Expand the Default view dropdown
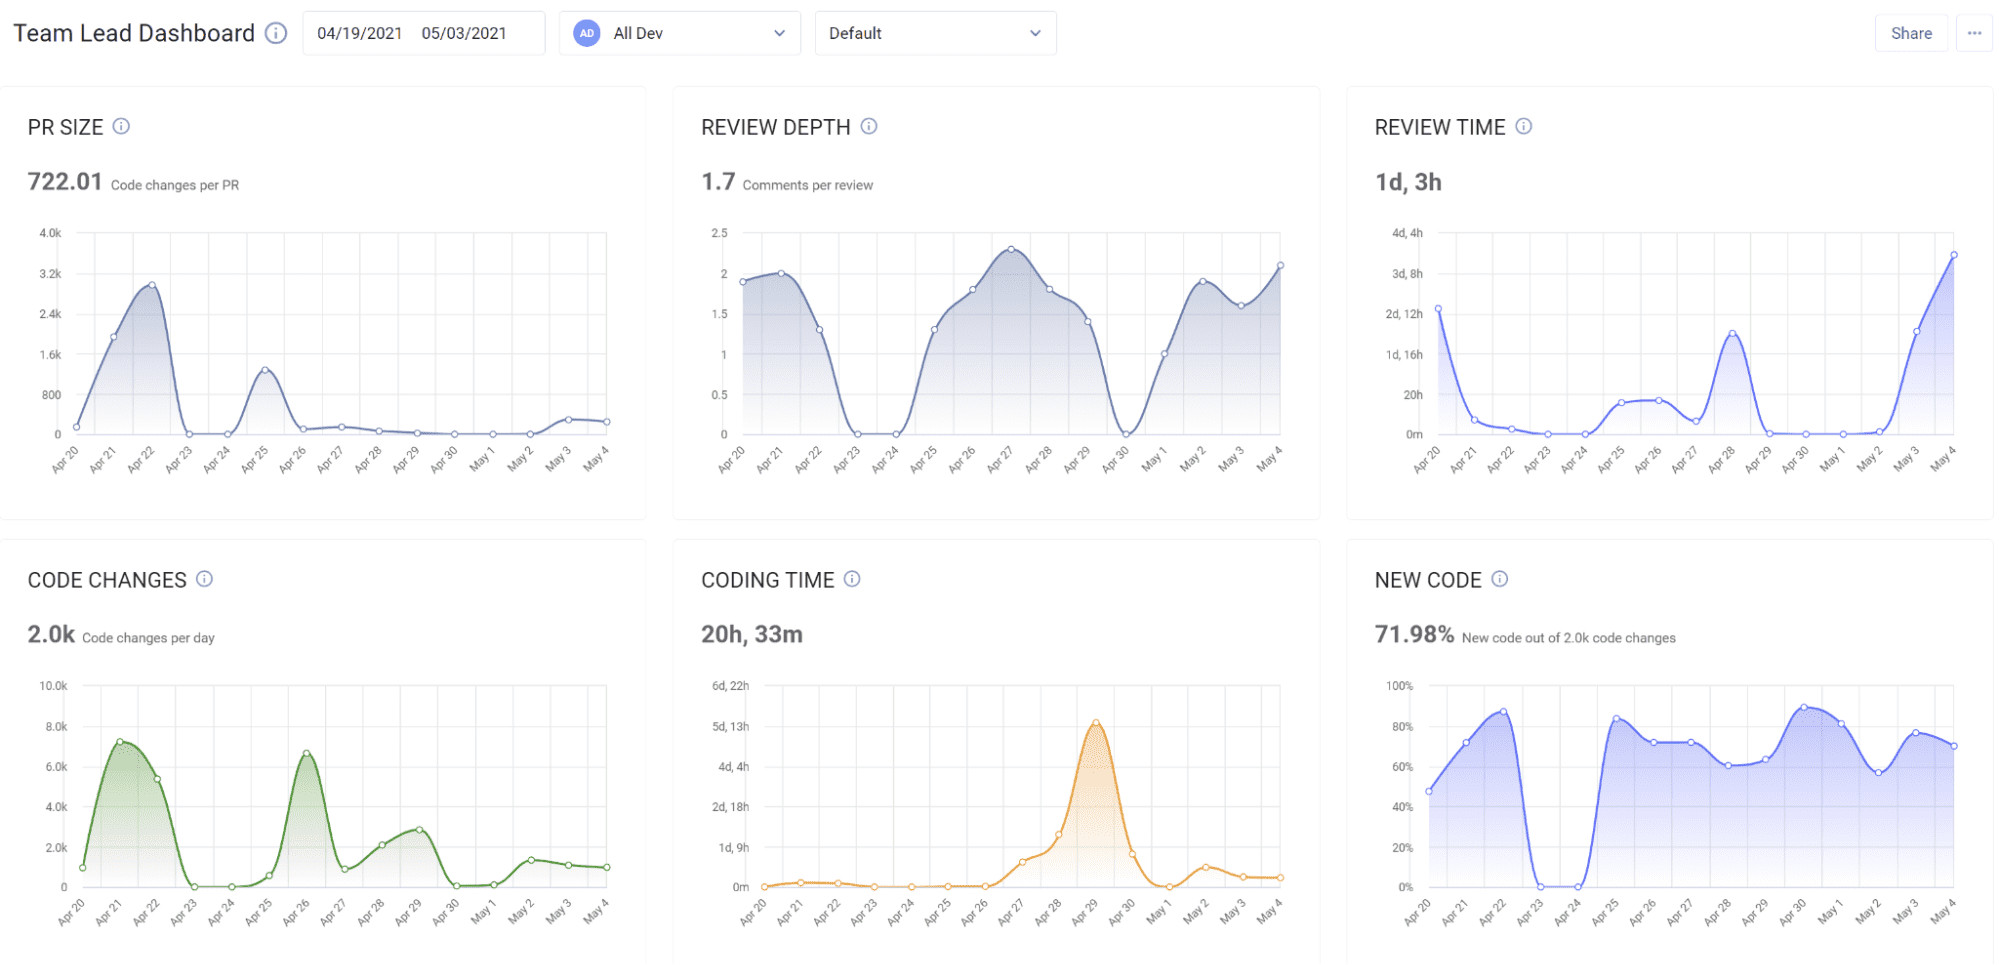 (x=935, y=33)
